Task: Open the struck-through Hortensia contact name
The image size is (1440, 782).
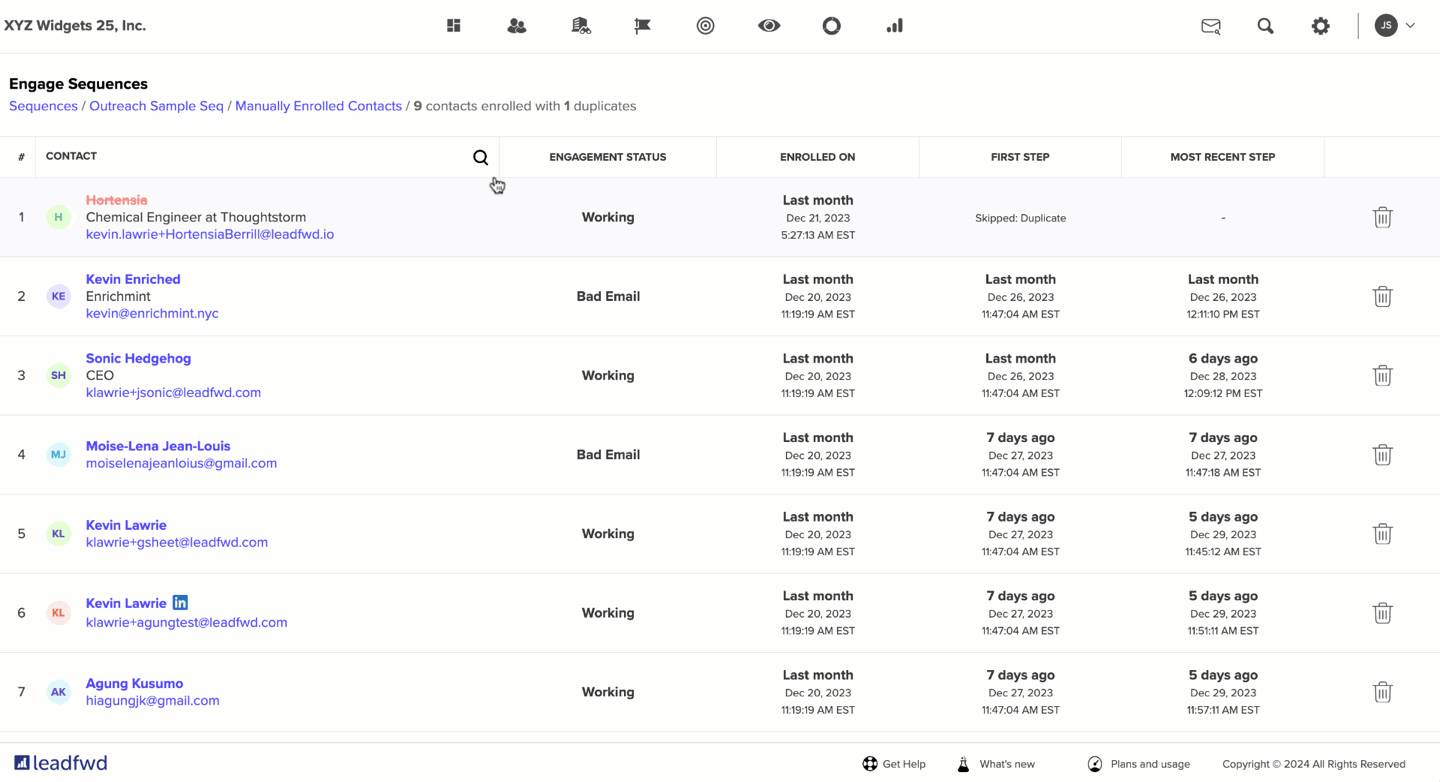Action: (116, 200)
